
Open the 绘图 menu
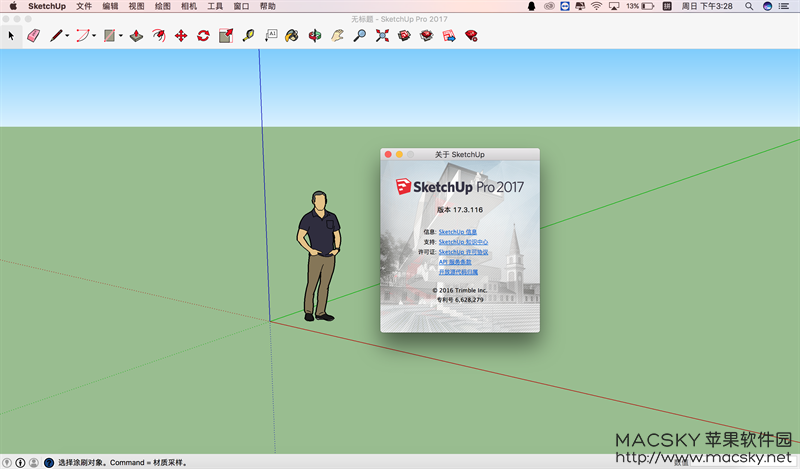click(163, 6)
